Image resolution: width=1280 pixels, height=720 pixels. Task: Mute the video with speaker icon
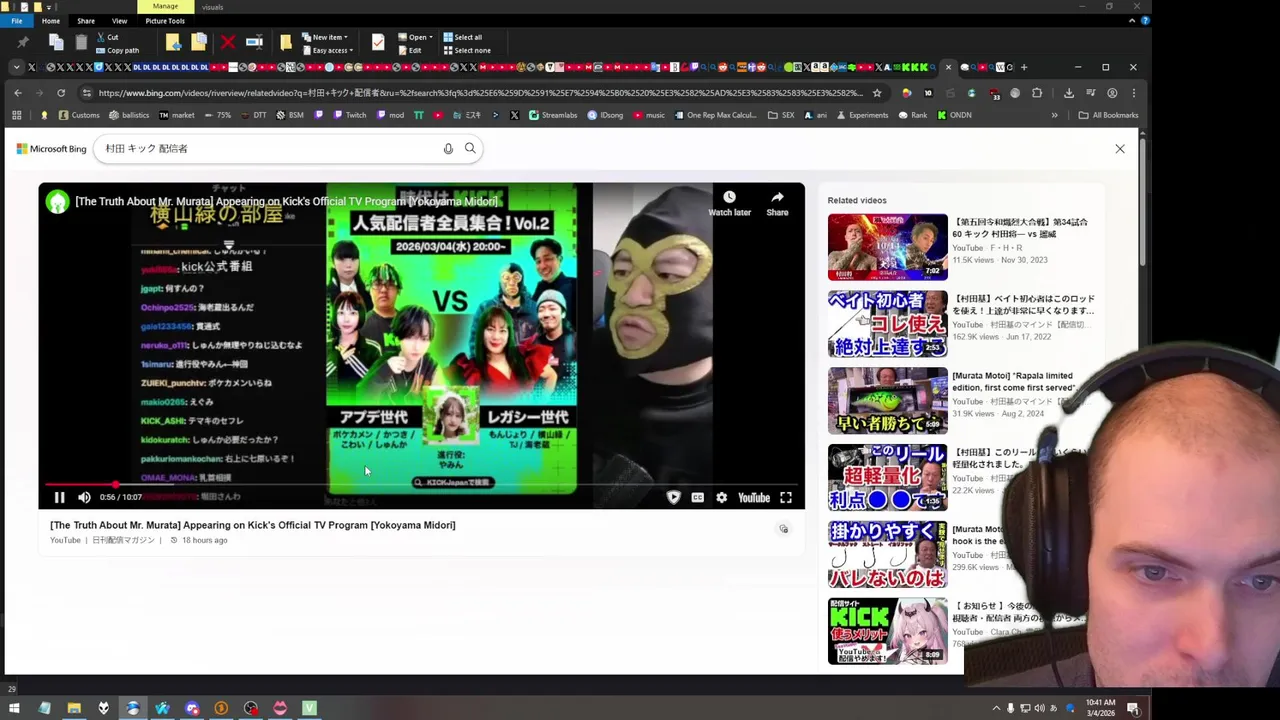tap(84, 497)
